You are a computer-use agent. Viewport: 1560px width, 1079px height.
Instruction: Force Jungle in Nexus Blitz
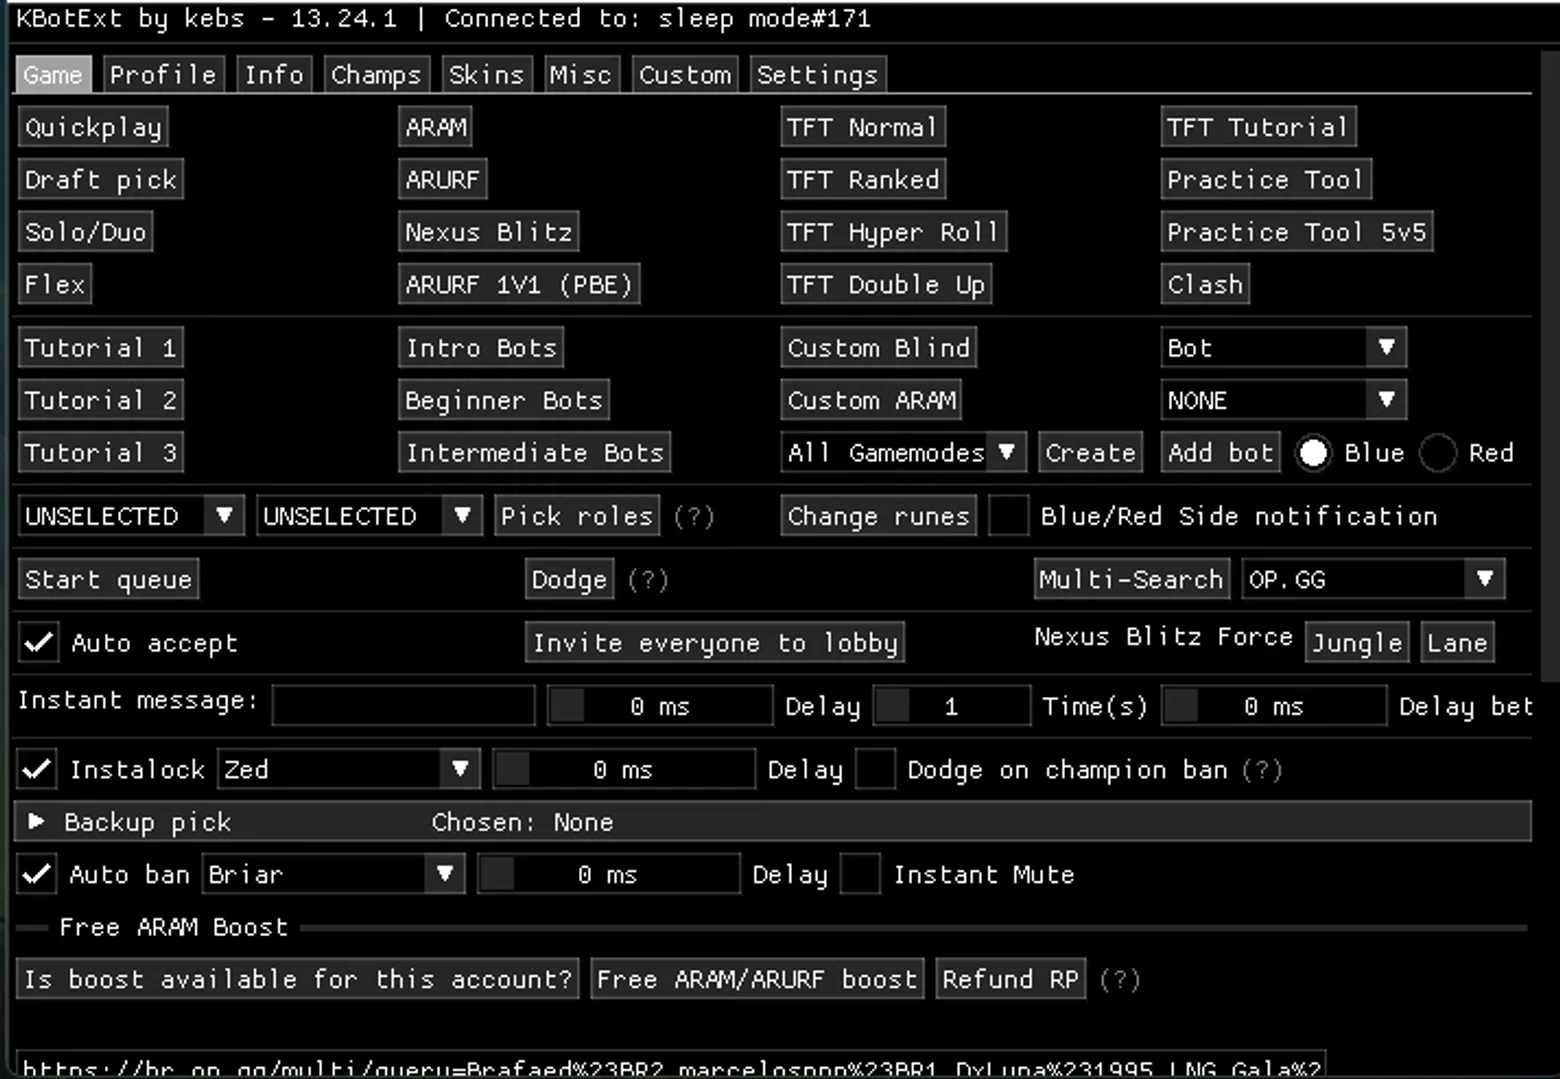click(1357, 643)
